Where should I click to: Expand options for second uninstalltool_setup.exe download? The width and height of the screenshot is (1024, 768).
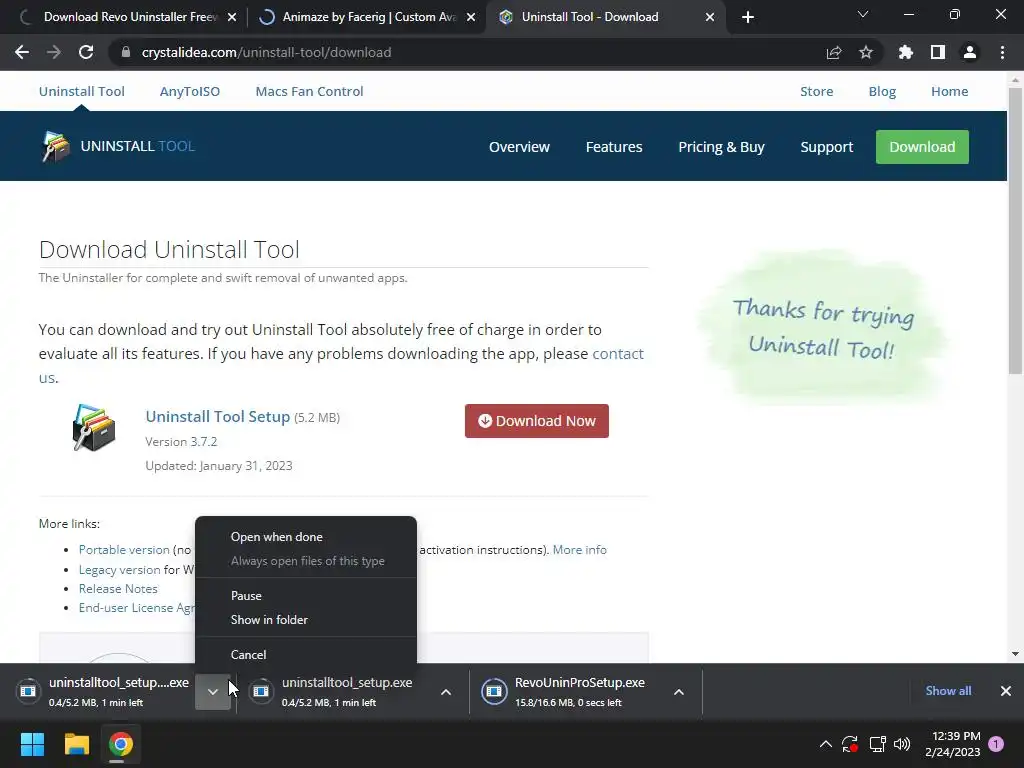(446, 692)
